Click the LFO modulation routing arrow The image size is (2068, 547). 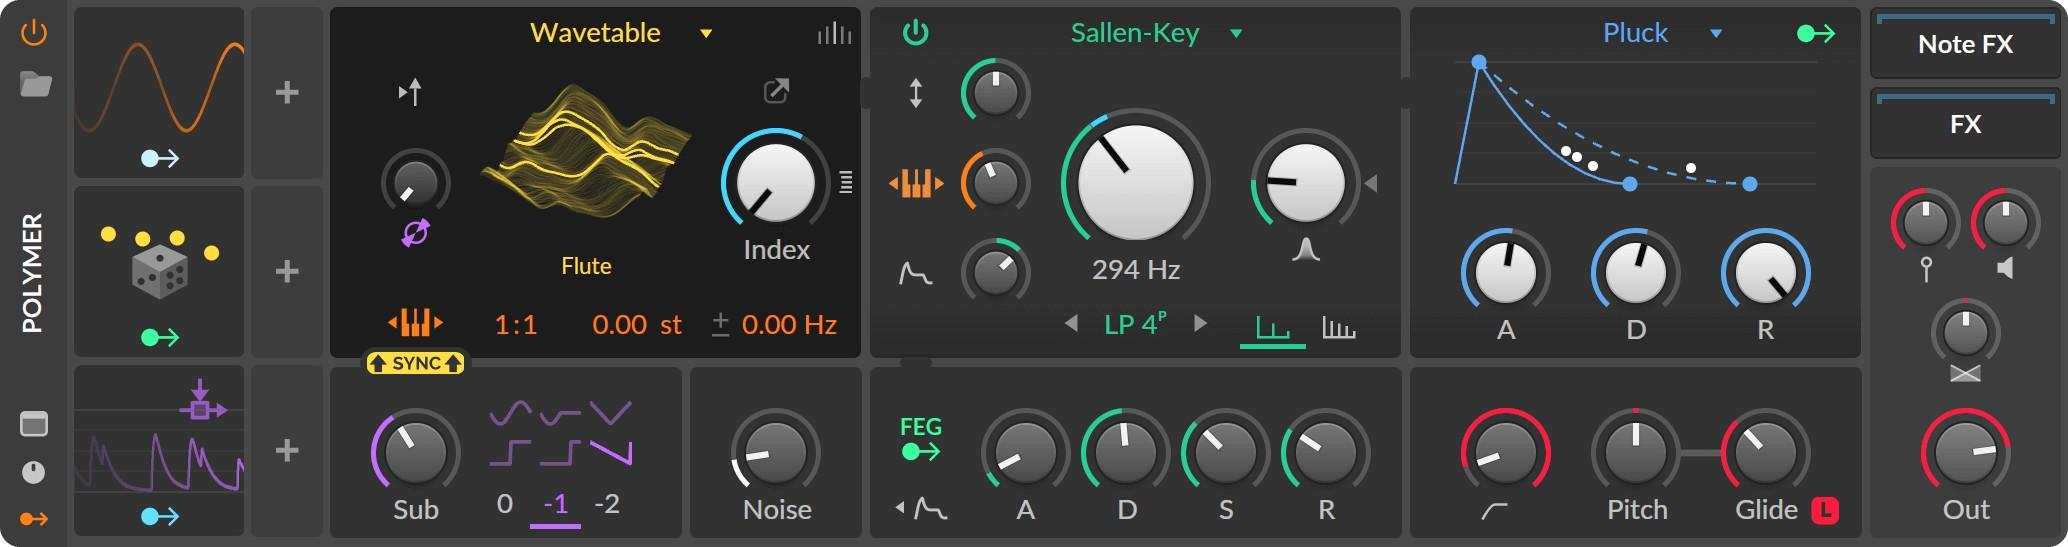click(160, 158)
